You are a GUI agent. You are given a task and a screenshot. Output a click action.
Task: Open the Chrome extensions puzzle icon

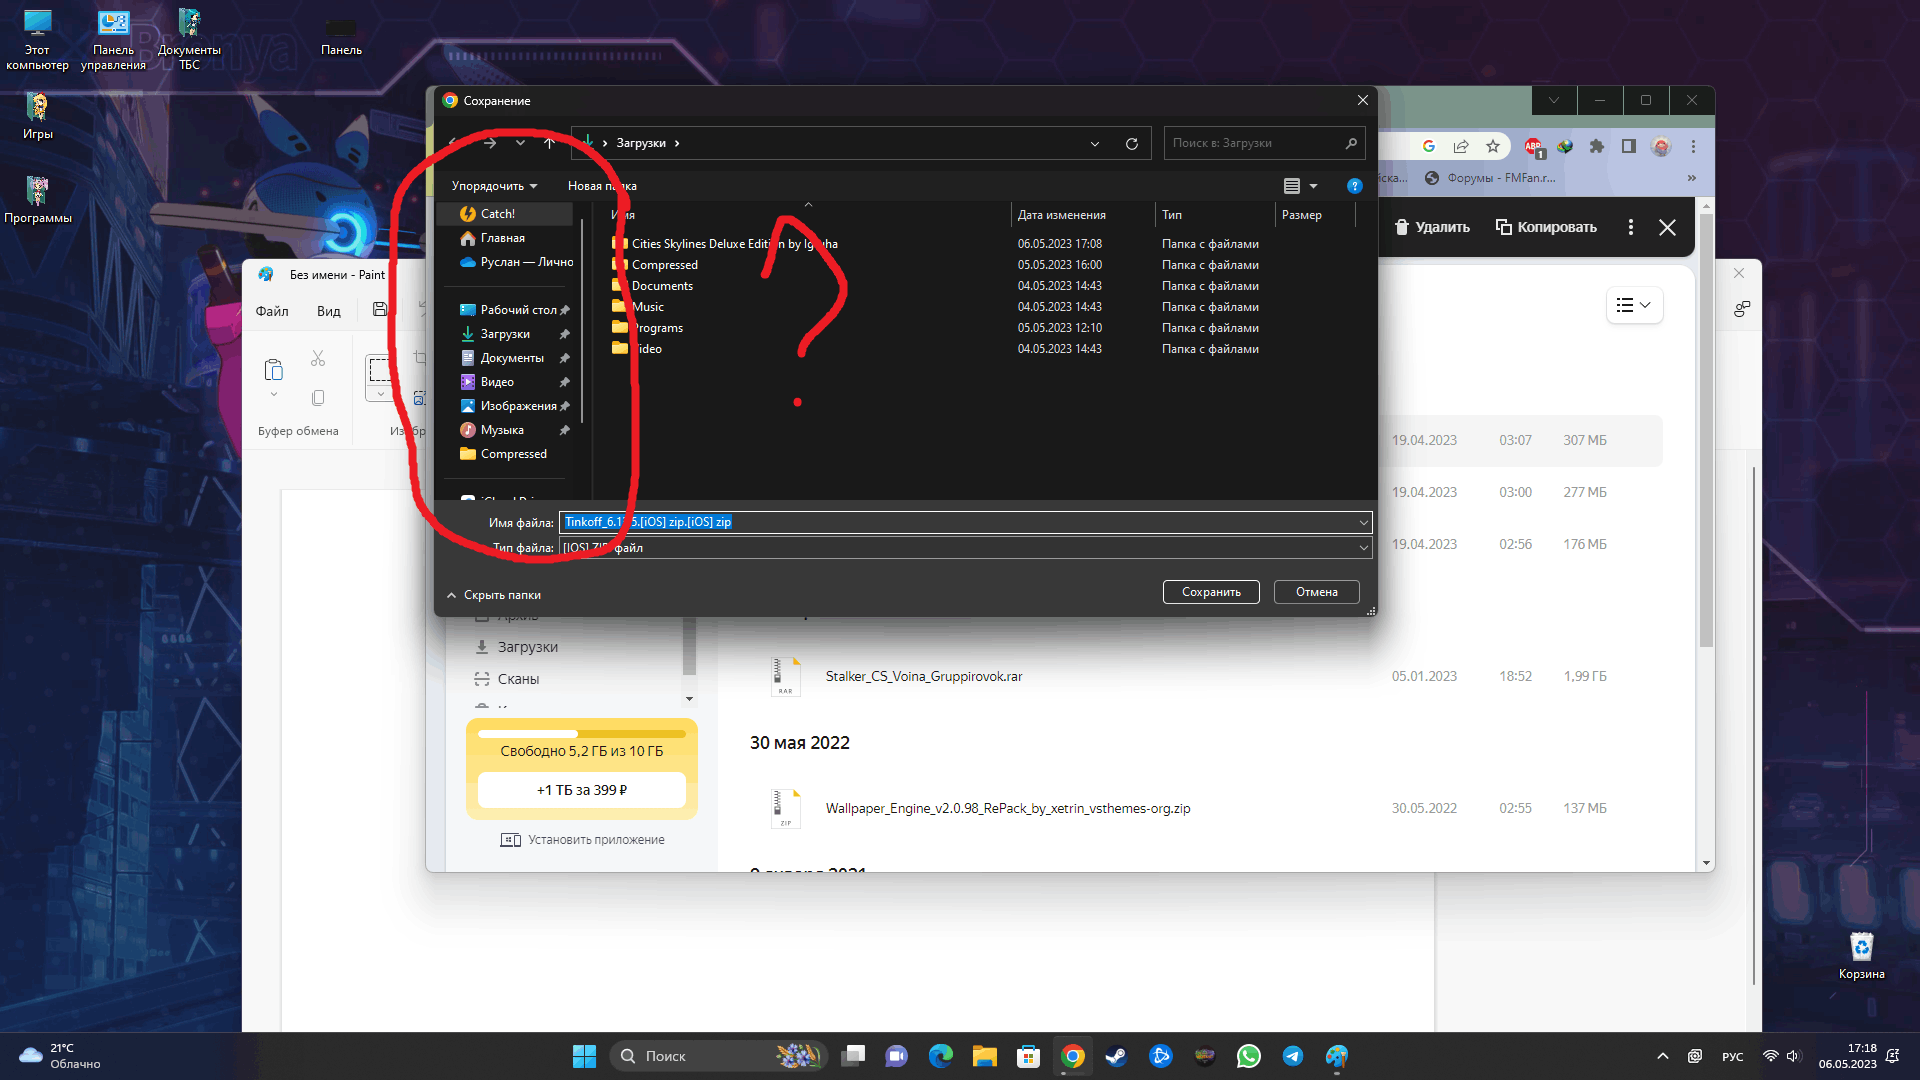point(1597,147)
